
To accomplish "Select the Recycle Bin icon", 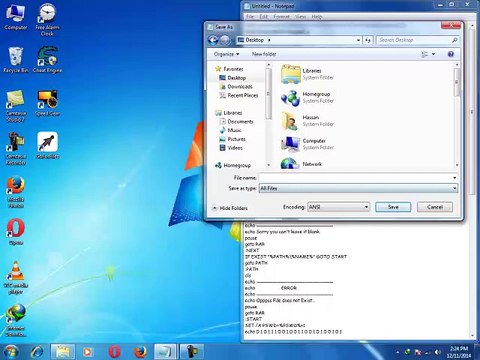I will click(15, 60).
